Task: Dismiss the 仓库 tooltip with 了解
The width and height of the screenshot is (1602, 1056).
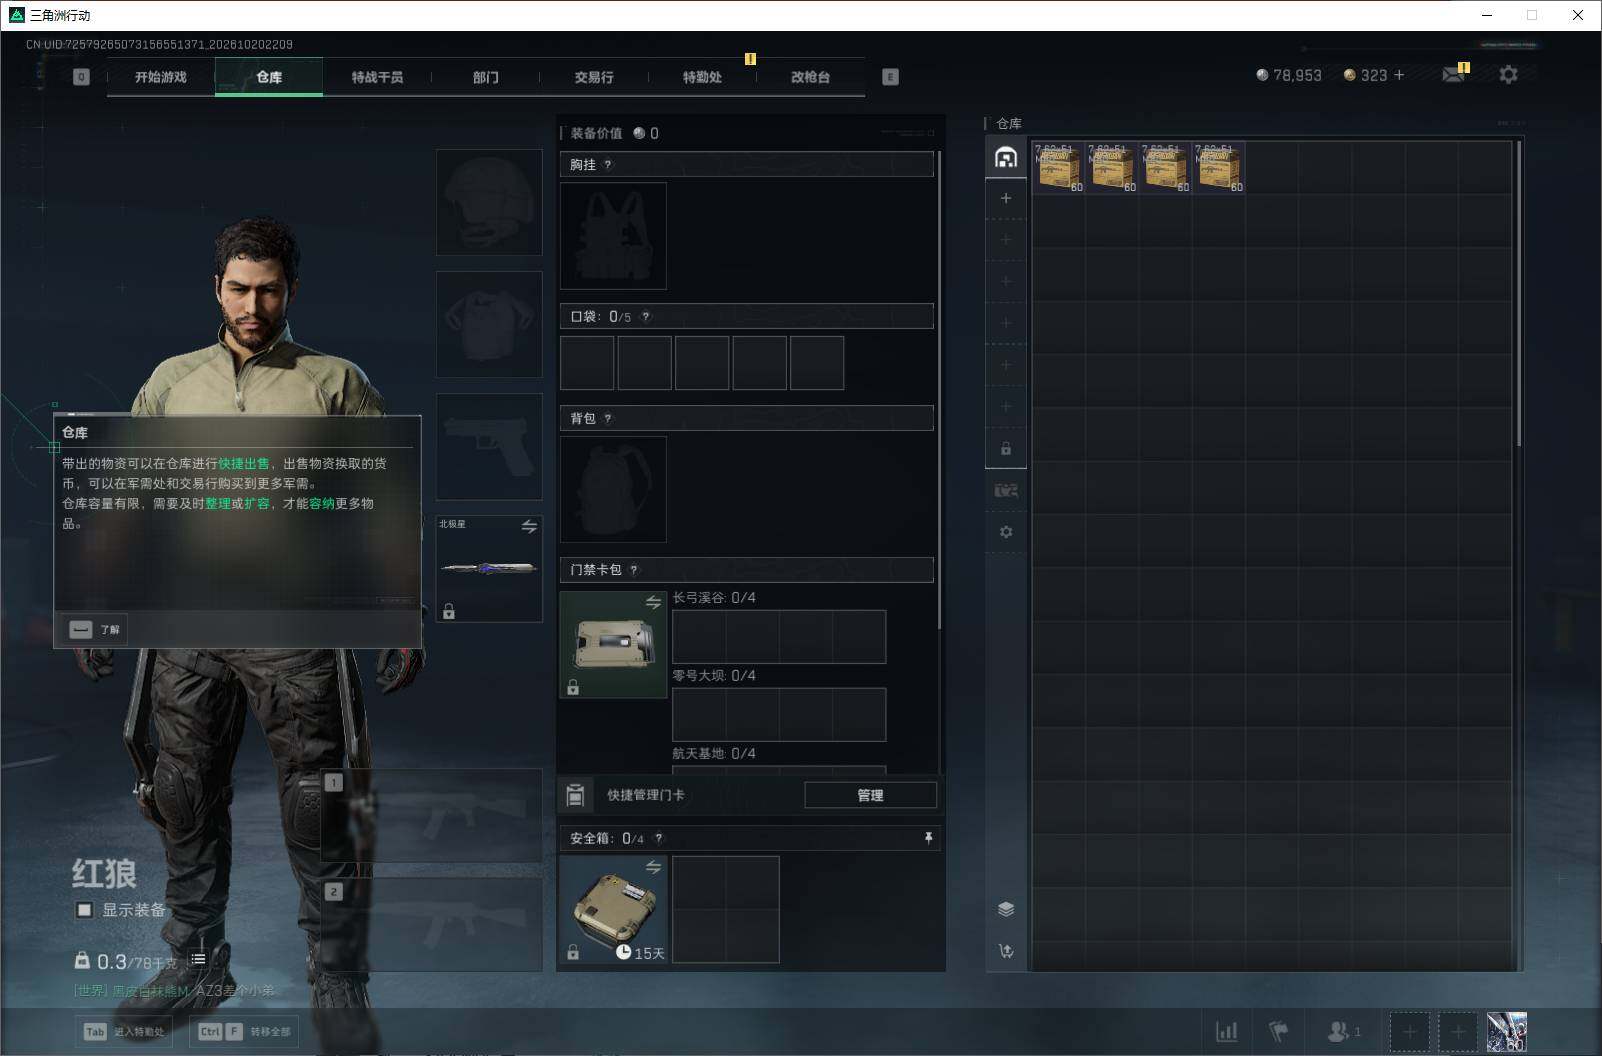Action: tap(95, 629)
